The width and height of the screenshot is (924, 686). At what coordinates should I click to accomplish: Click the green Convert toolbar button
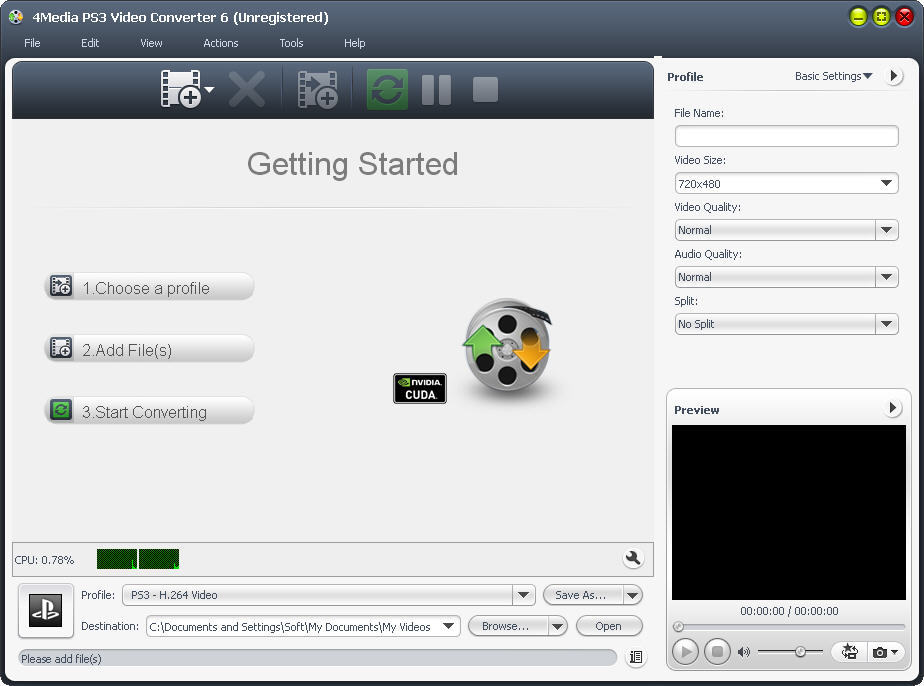coord(387,89)
